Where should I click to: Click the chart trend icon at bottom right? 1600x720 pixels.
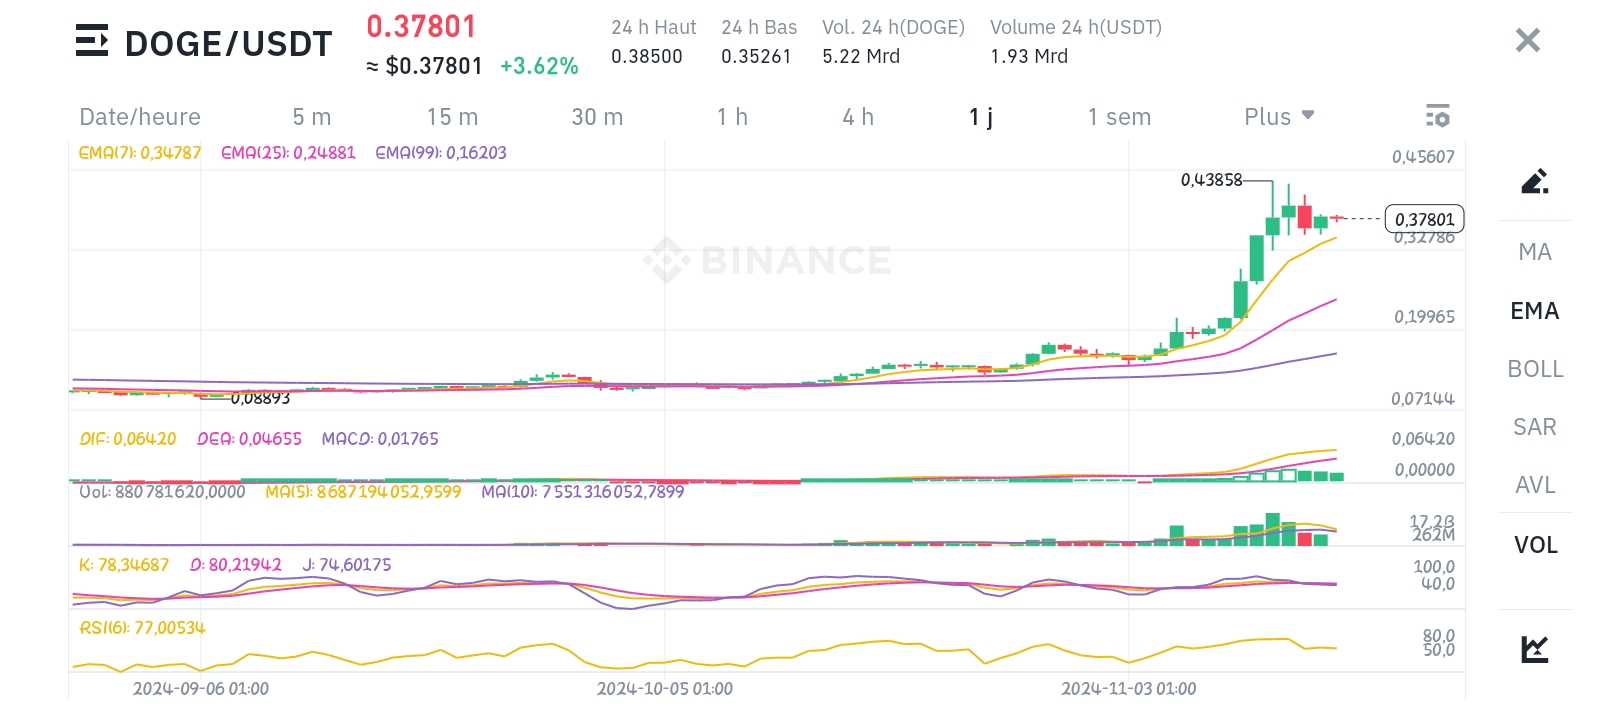pyautogui.click(x=1534, y=649)
